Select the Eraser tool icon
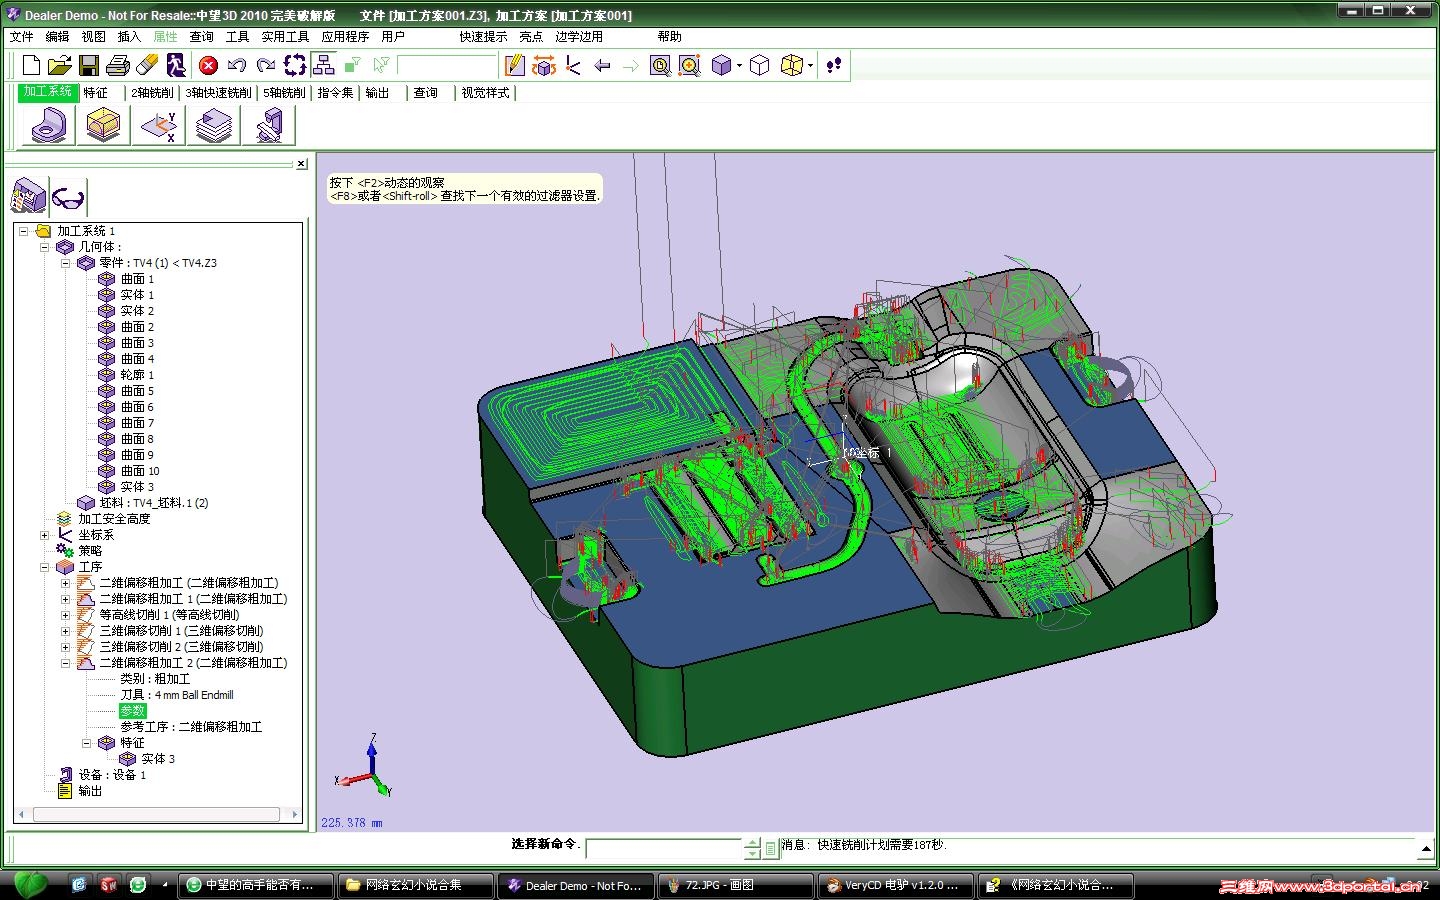Viewport: 1440px width, 900px height. point(147,66)
